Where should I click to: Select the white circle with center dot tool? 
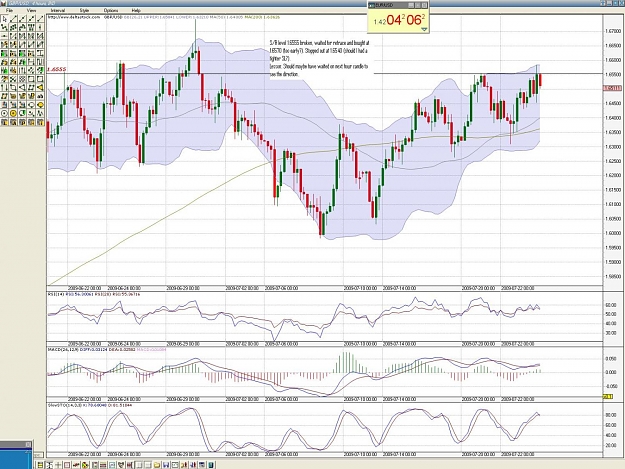(x=4, y=113)
